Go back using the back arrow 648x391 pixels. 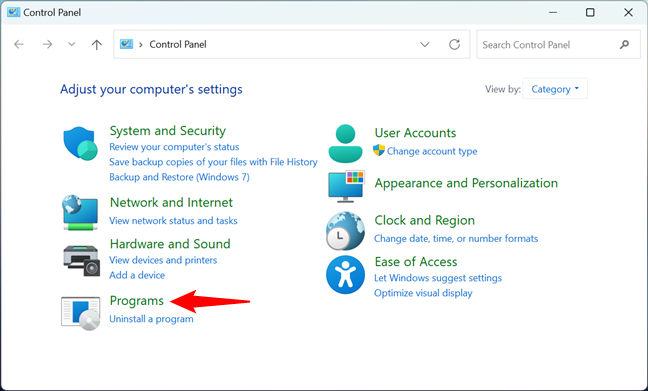click(x=19, y=44)
